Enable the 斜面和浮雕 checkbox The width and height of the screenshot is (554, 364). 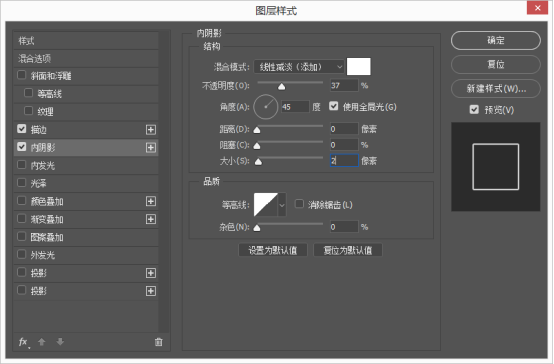(22, 75)
